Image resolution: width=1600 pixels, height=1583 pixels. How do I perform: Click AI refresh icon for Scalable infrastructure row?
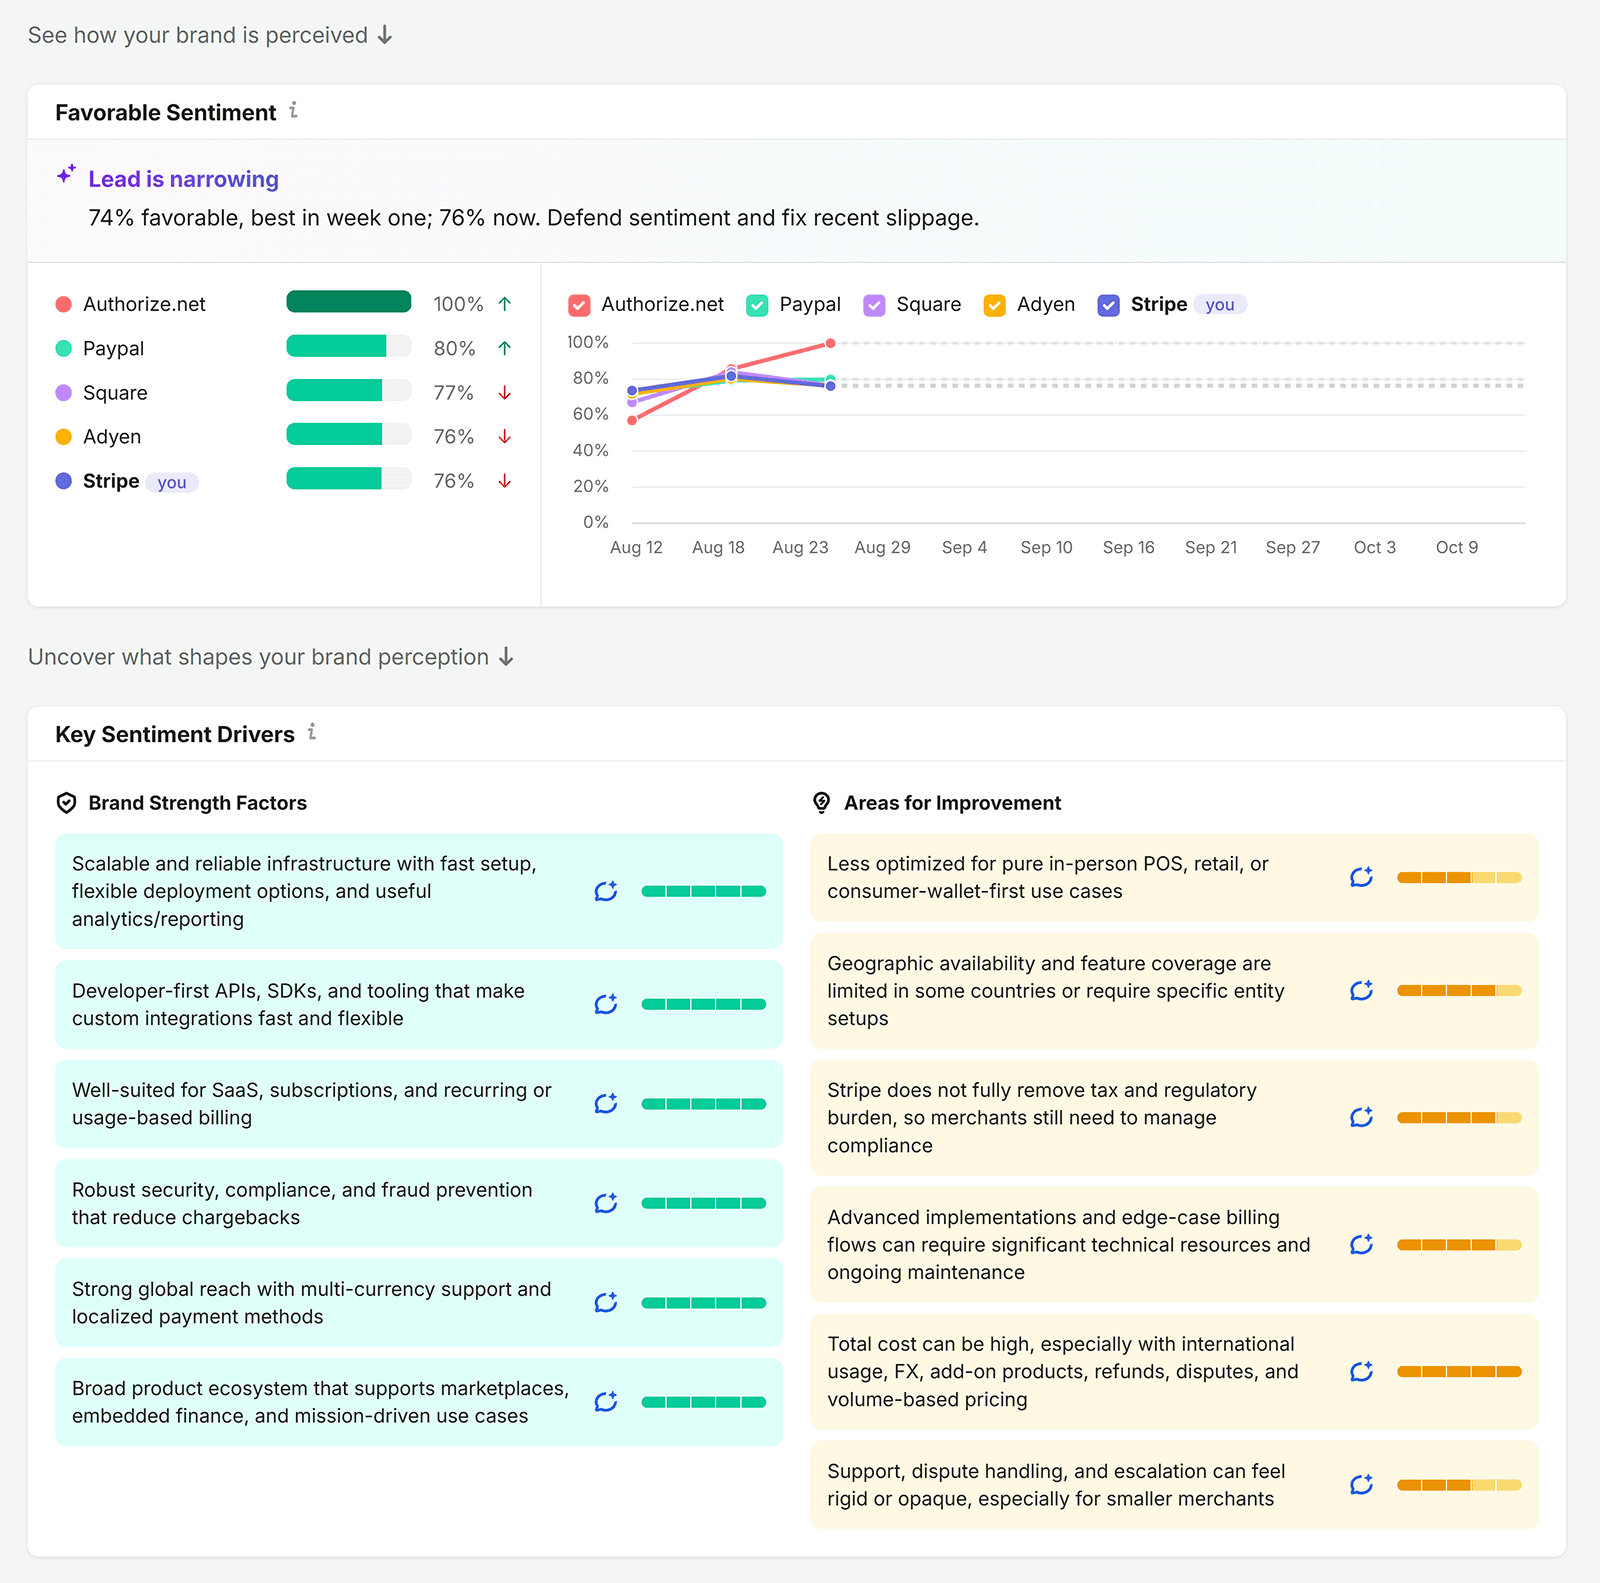[606, 891]
